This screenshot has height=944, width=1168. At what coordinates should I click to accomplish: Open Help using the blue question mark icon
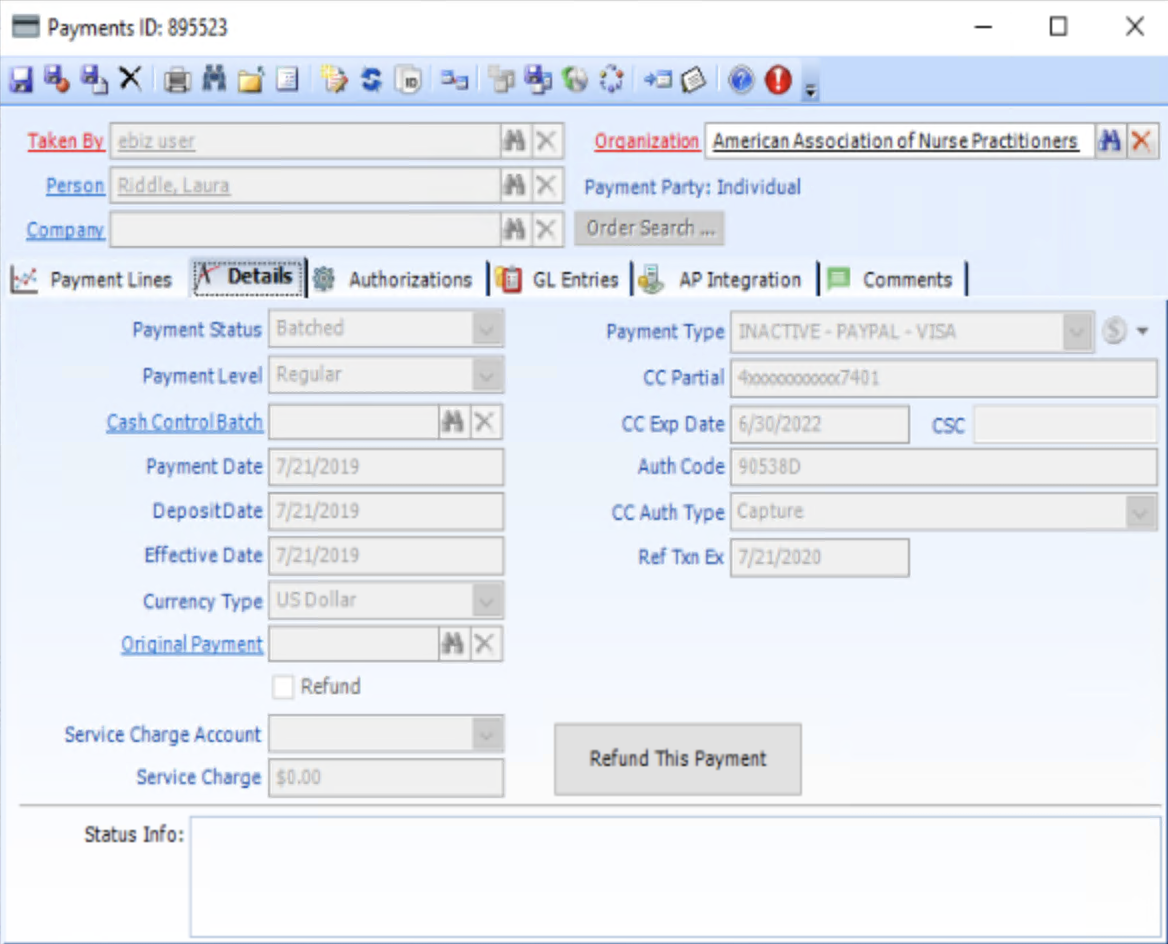point(741,80)
